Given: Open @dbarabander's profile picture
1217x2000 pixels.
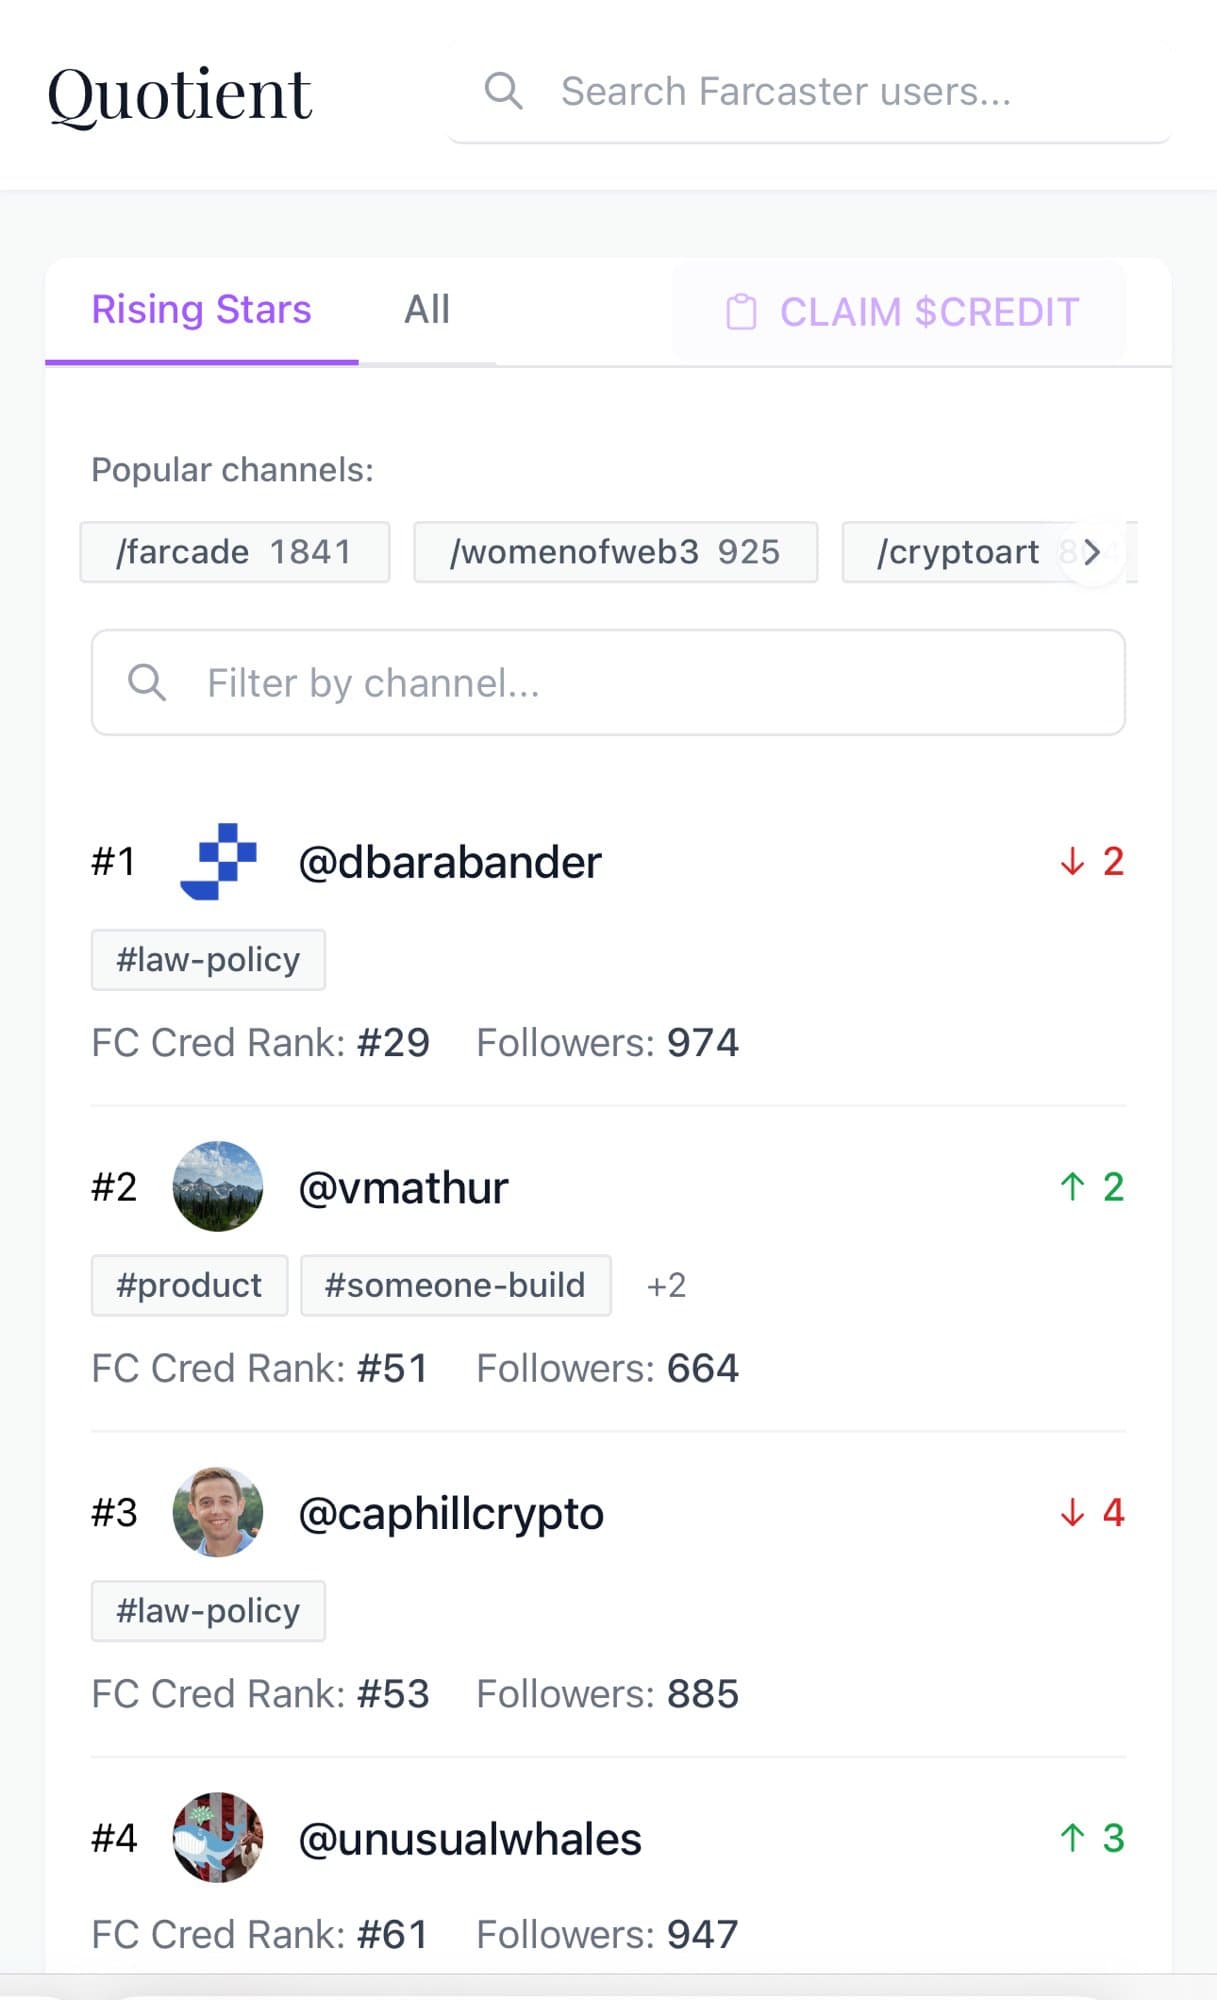Looking at the screenshot, I should click(x=218, y=861).
